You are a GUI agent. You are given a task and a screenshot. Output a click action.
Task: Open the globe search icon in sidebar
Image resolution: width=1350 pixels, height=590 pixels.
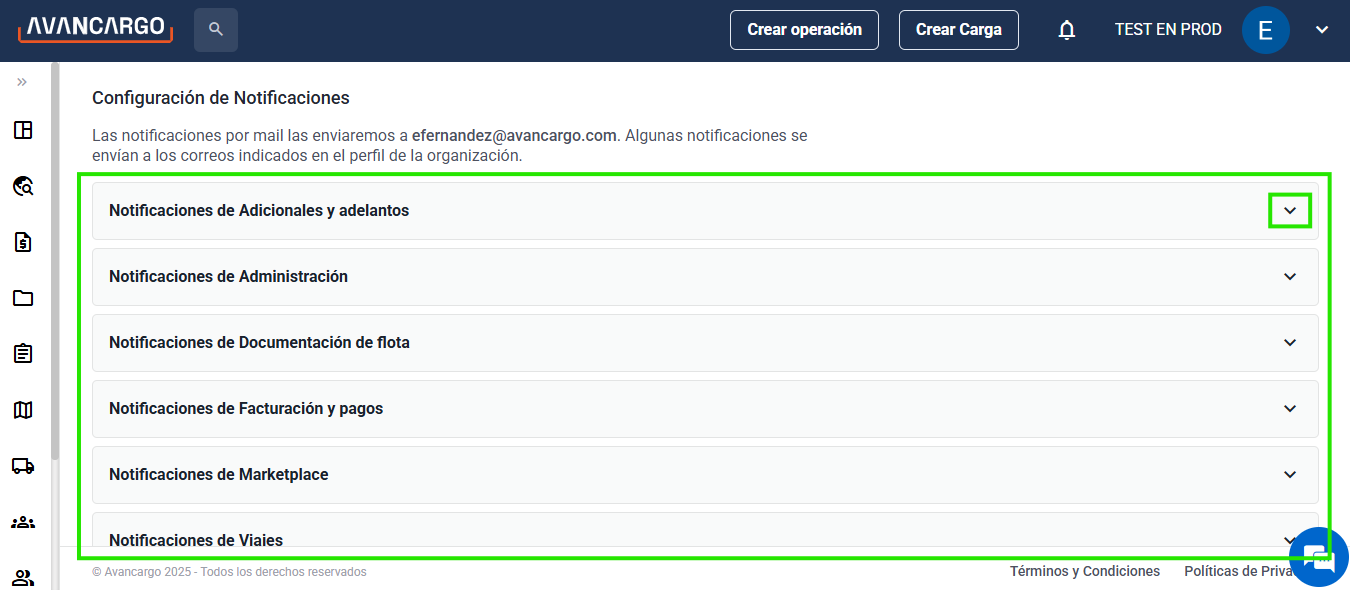tap(22, 186)
